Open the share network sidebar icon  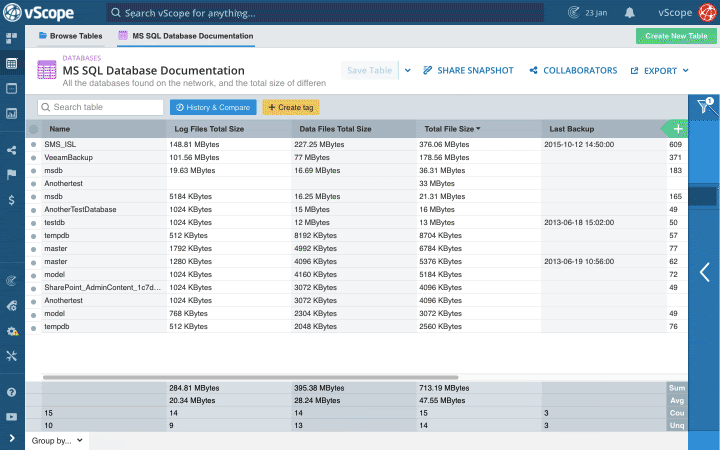(x=11, y=150)
